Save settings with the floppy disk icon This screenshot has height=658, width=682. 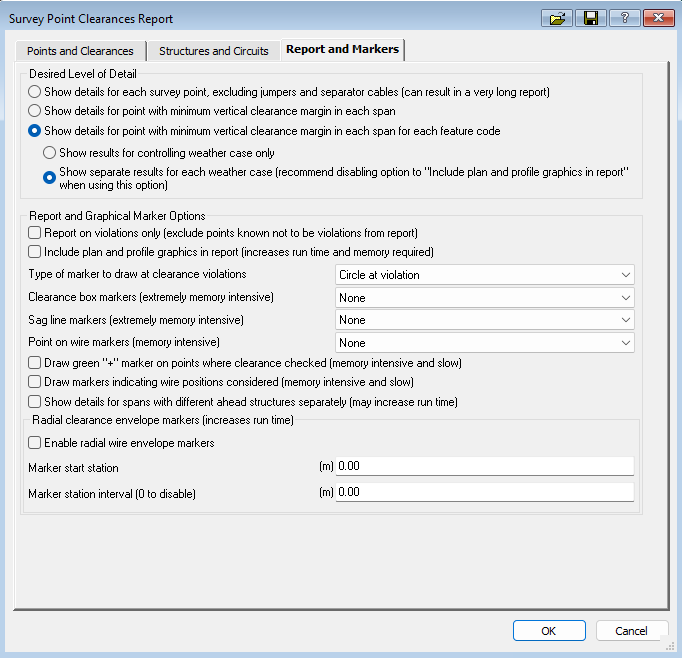(591, 18)
